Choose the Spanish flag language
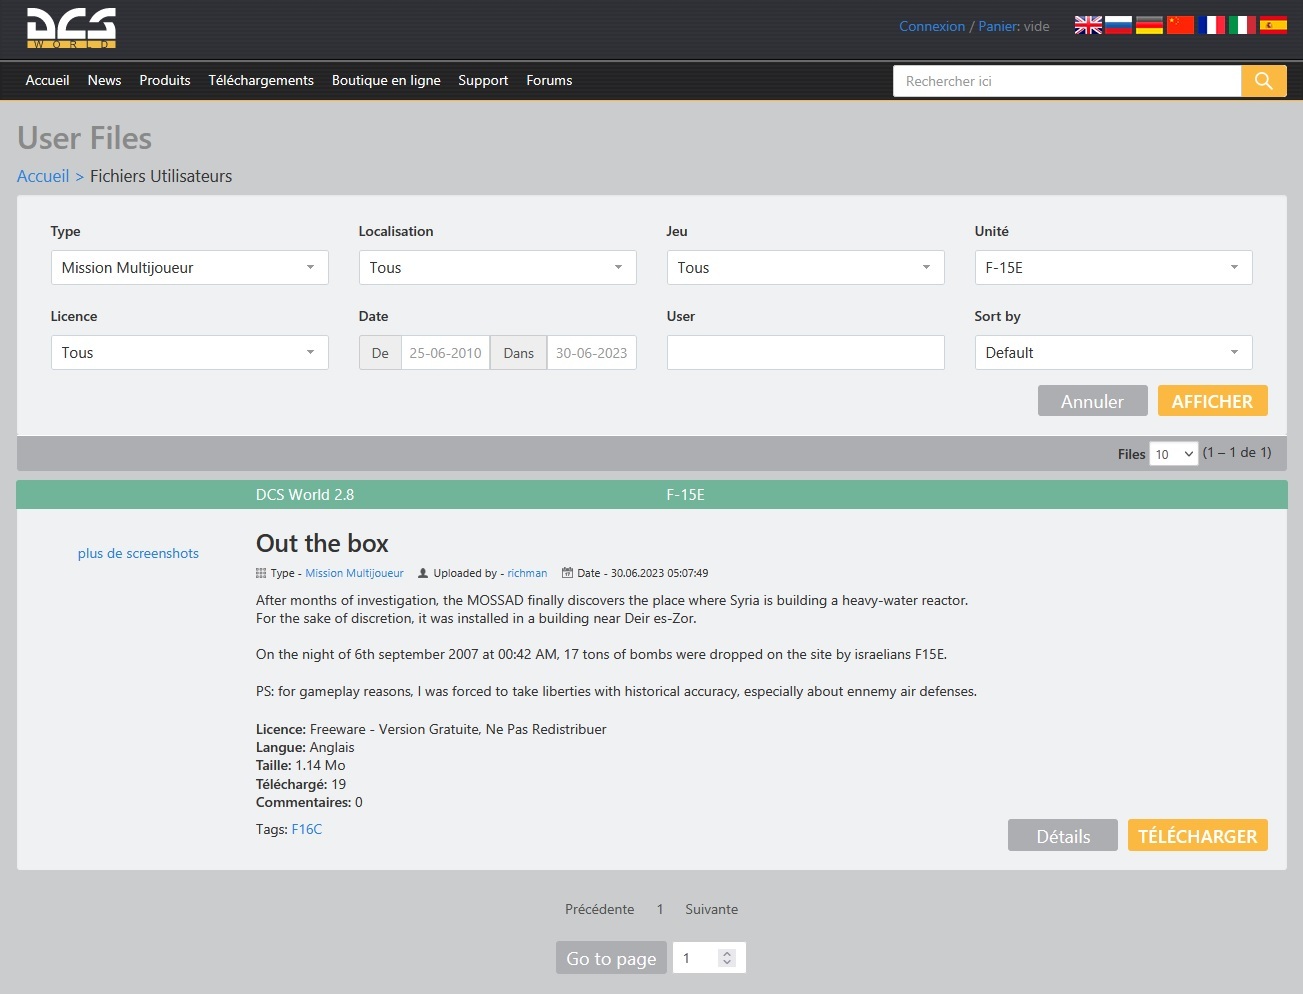Image resolution: width=1303 pixels, height=994 pixels. tap(1273, 25)
